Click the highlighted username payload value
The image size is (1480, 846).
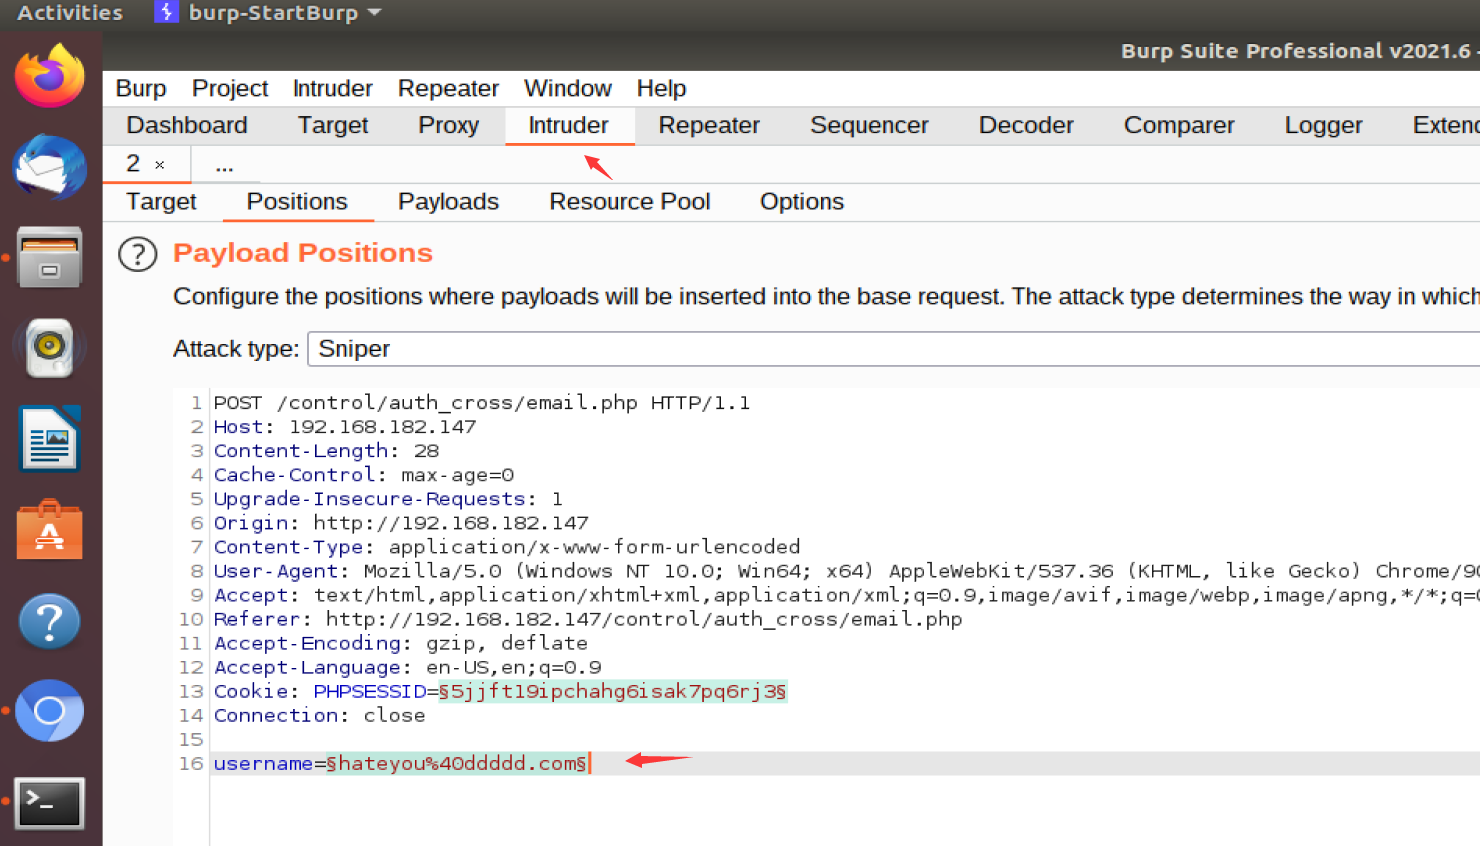point(457,763)
